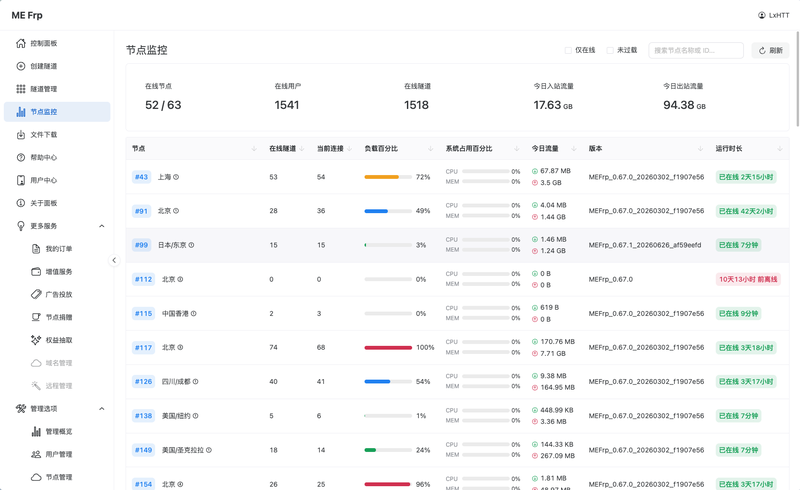Select the 节点监控 sidebar item
Viewport: 800px width, 490px height.
pyautogui.click(x=57, y=112)
